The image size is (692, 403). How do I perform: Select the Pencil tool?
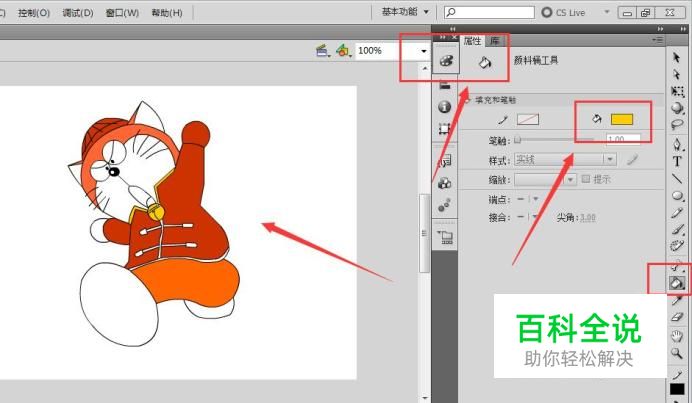677,213
